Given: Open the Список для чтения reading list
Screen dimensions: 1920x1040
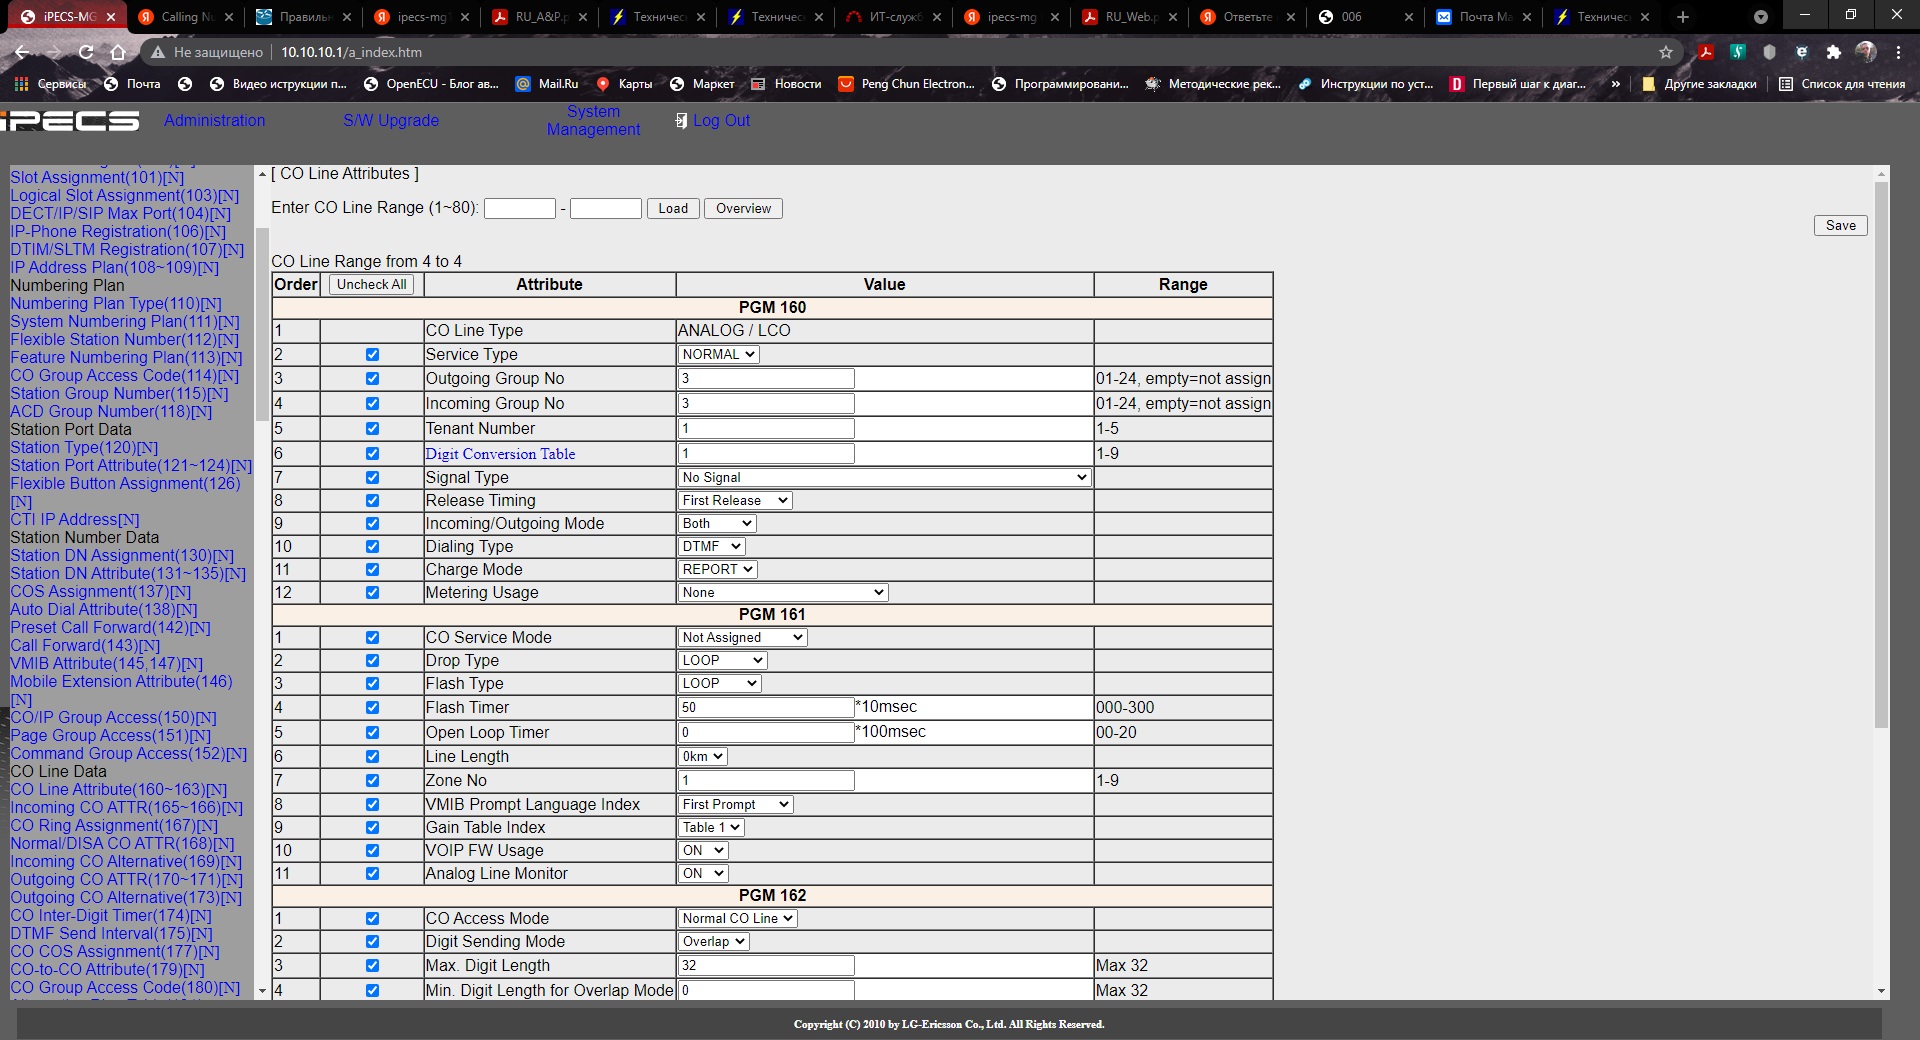Looking at the screenshot, I should (1842, 84).
